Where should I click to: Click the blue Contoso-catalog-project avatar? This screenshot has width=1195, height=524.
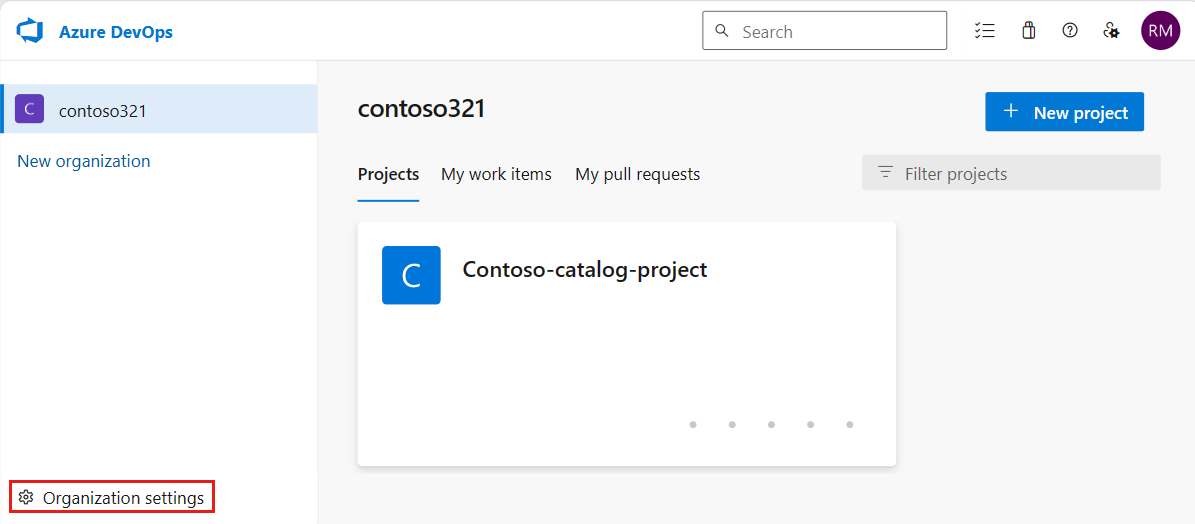click(x=411, y=275)
